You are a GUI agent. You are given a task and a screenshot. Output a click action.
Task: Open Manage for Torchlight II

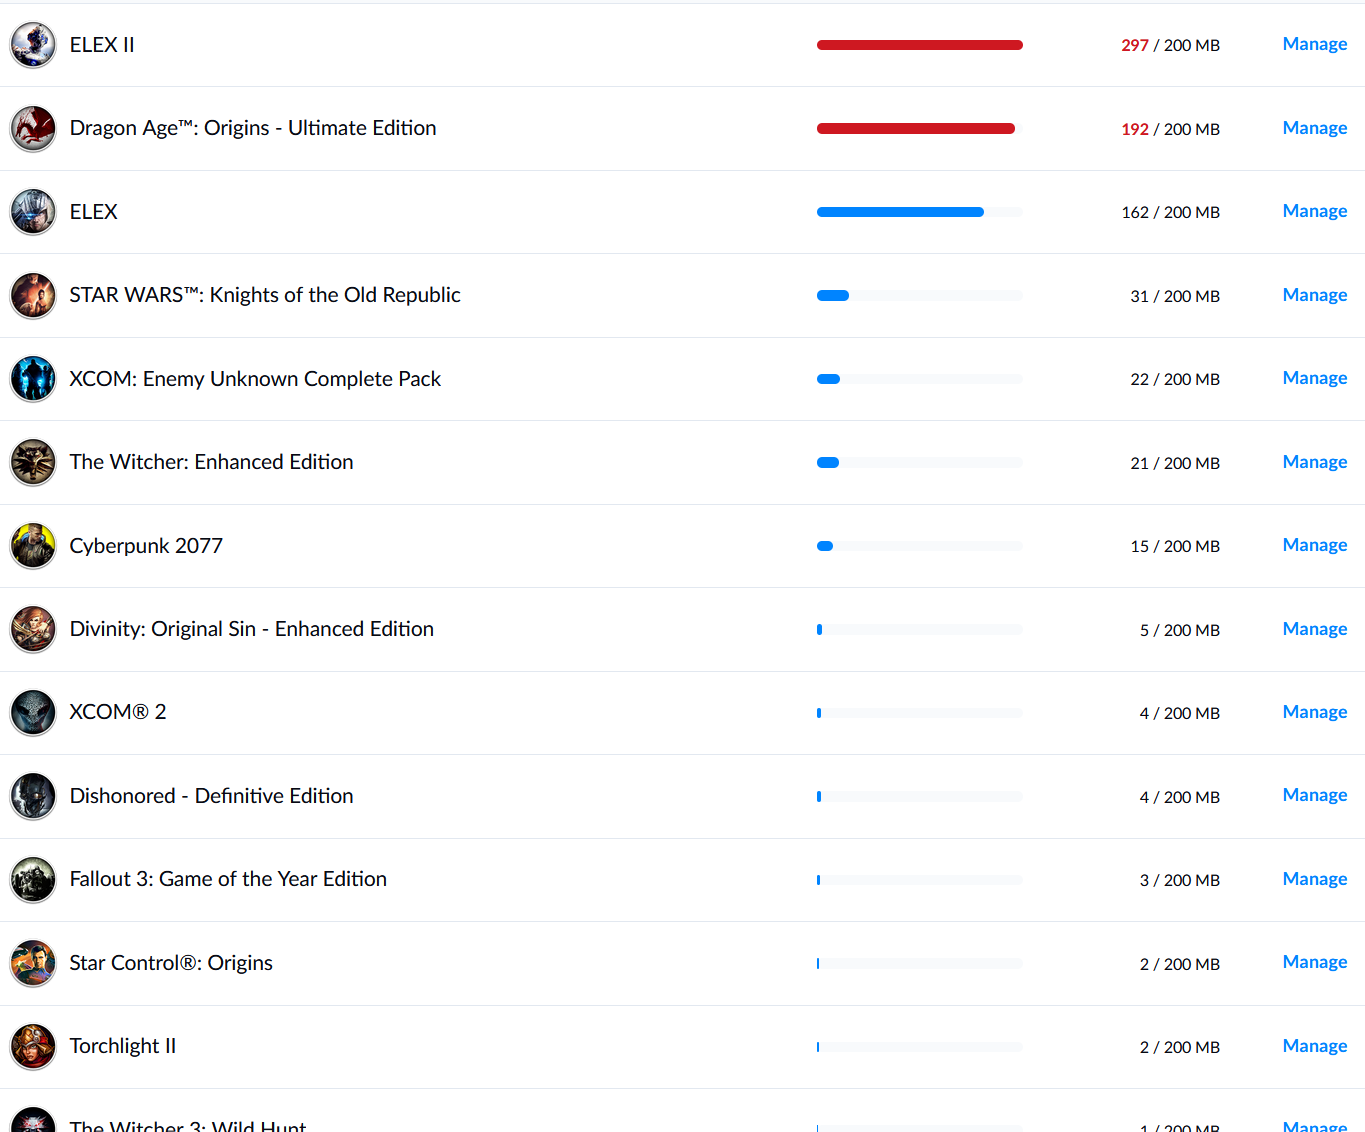(x=1315, y=1046)
